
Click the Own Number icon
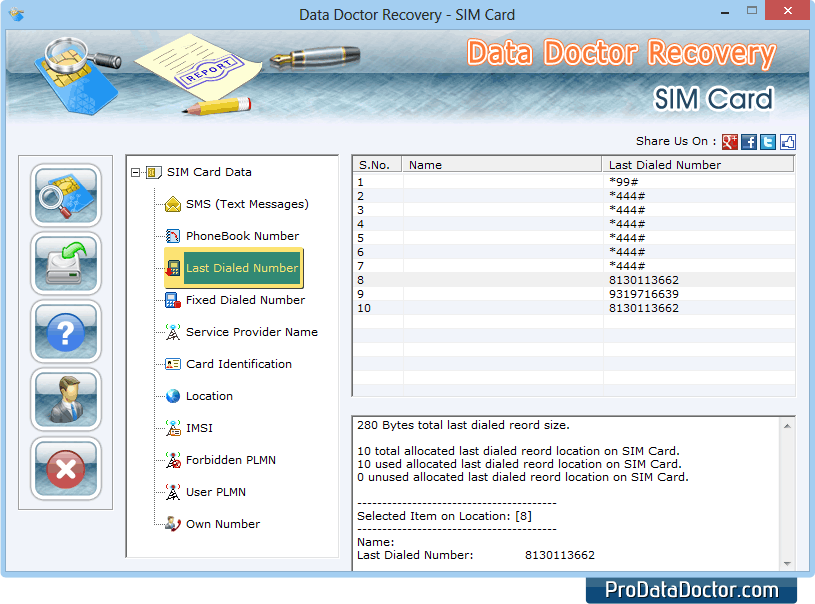point(173,523)
